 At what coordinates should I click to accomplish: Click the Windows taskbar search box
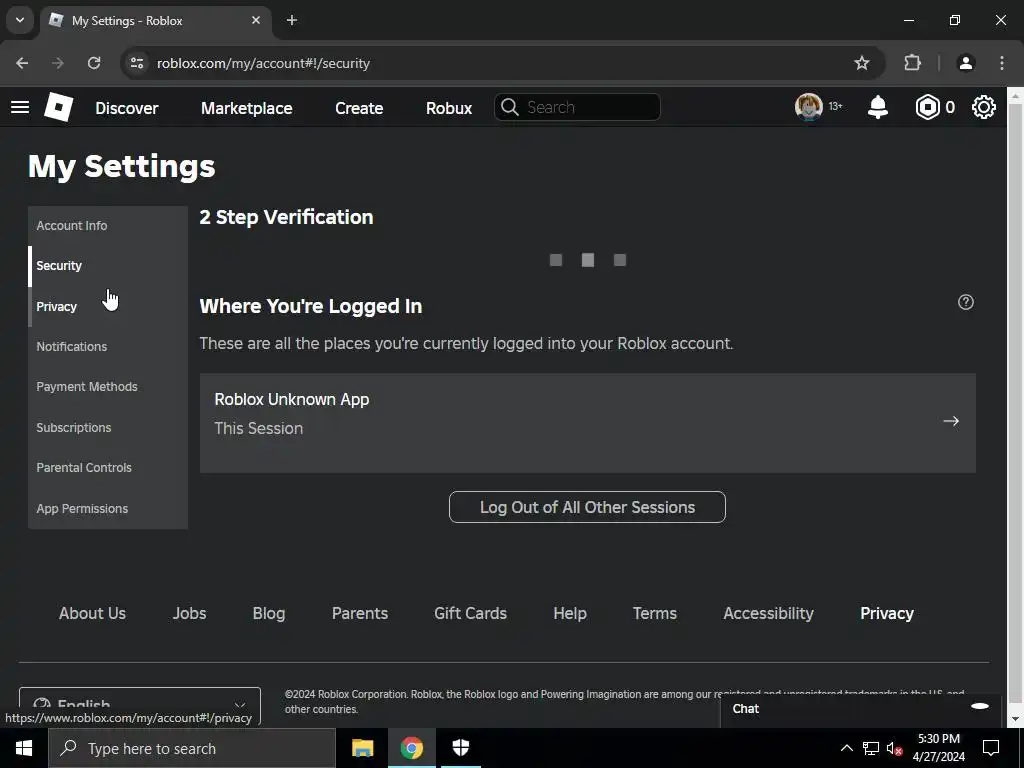click(x=192, y=748)
